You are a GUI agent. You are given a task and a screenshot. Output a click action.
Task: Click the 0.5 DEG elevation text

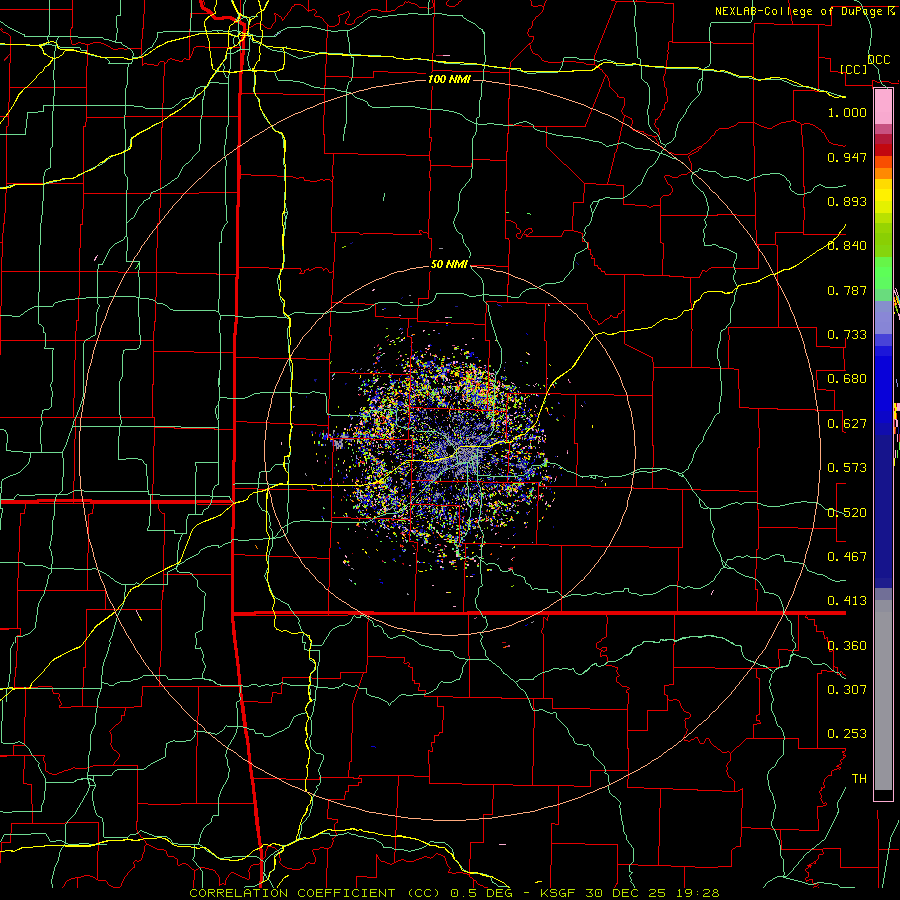pos(482,893)
